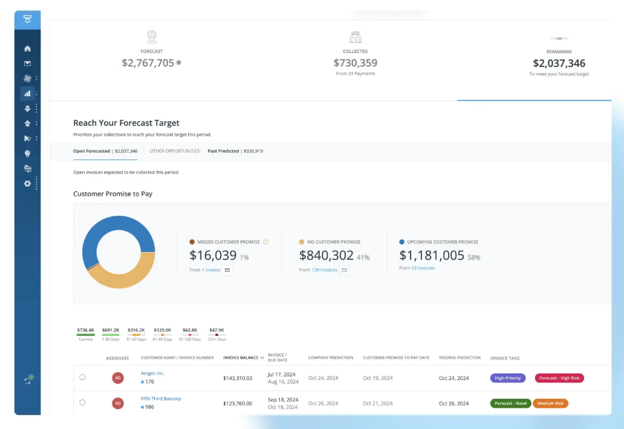Expand the submenu dots beside the settings gear

coord(37,184)
